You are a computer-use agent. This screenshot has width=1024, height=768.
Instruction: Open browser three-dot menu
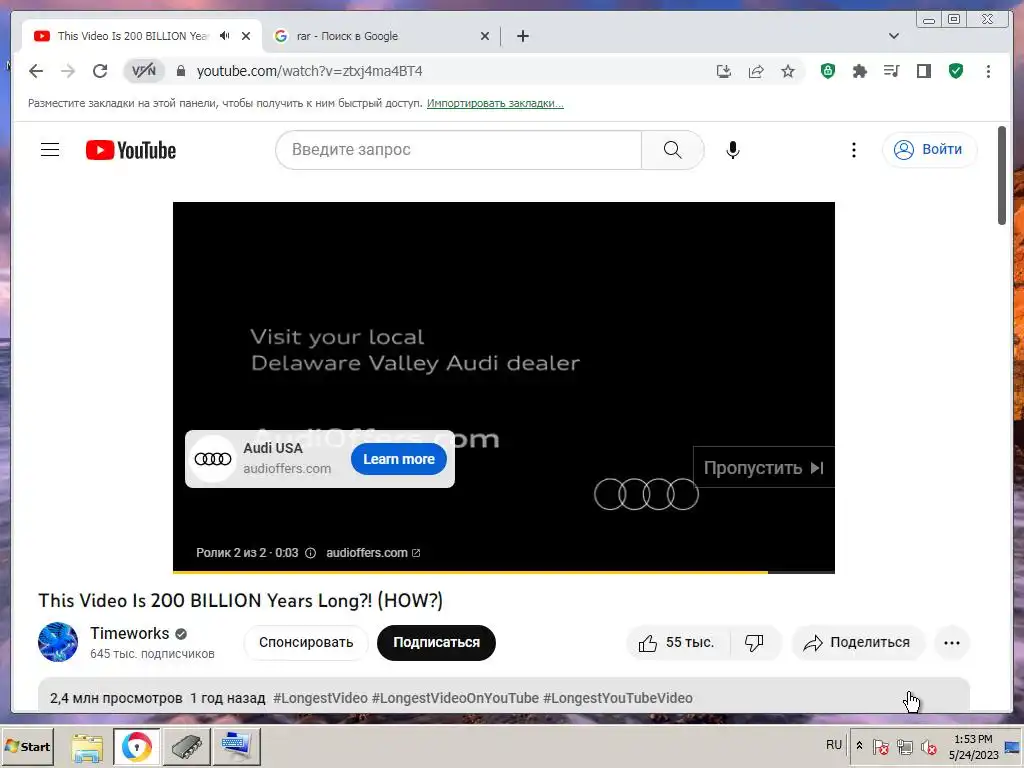[988, 71]
